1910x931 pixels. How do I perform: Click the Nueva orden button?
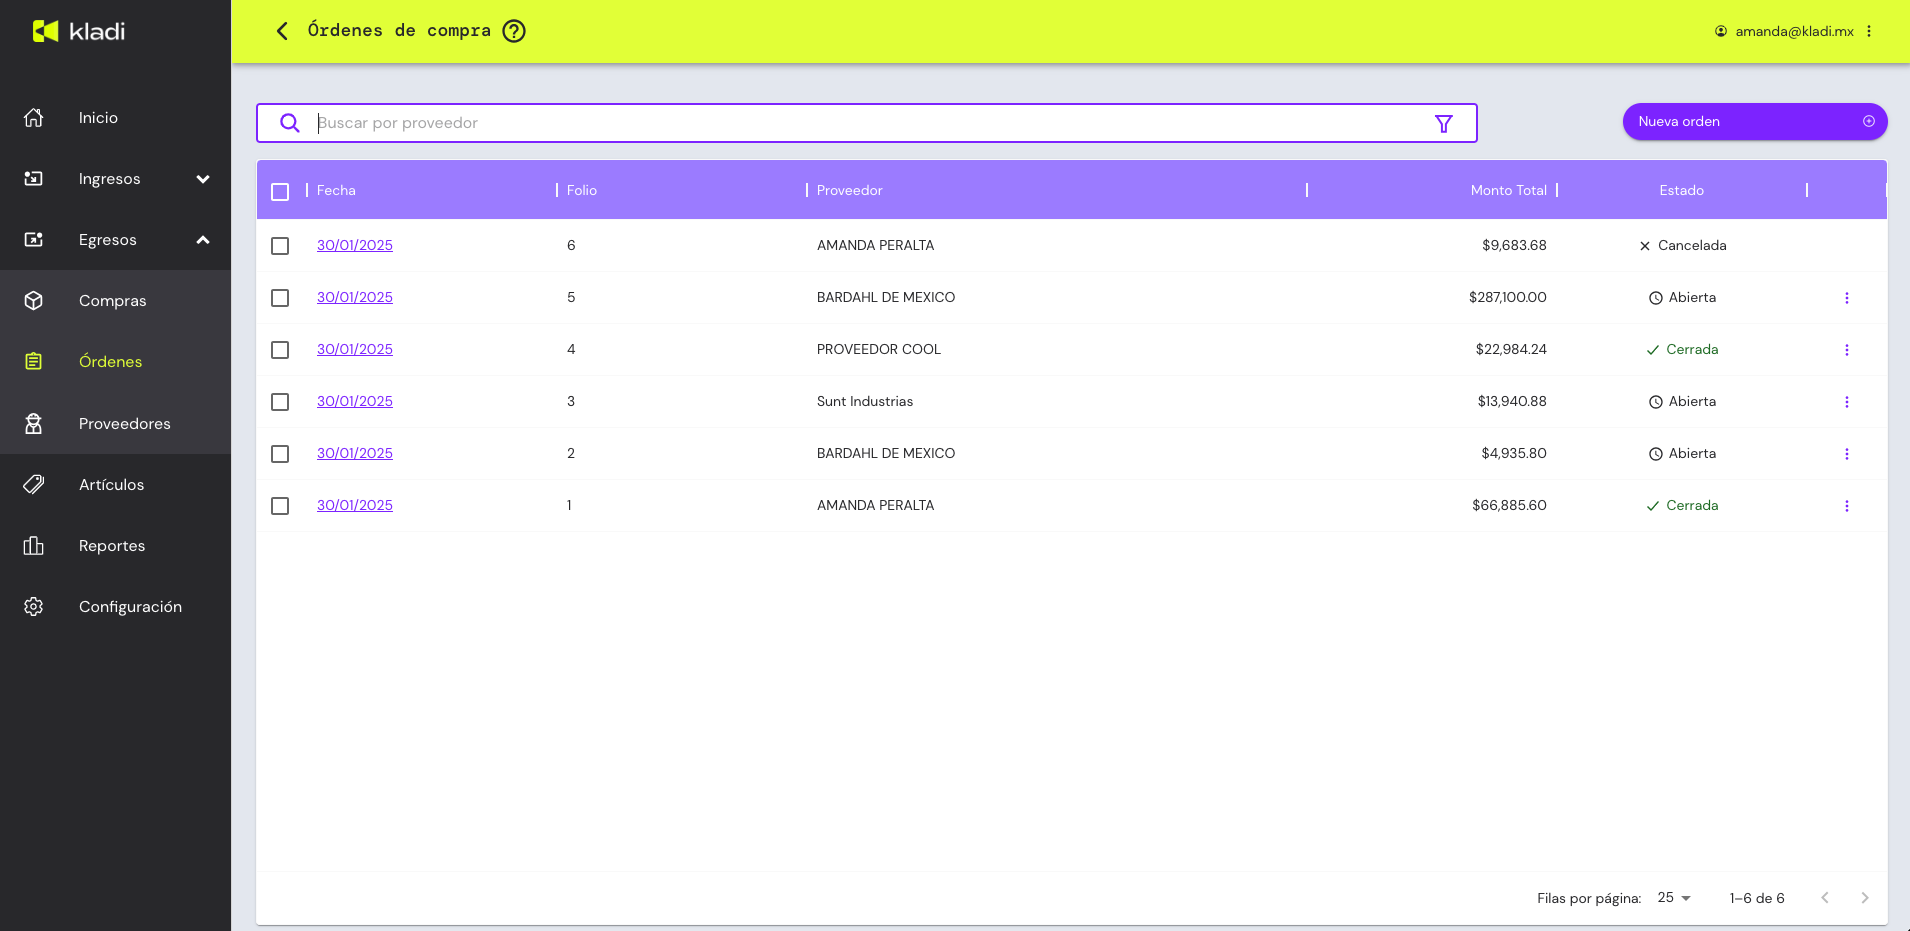tap(1754, 122)
